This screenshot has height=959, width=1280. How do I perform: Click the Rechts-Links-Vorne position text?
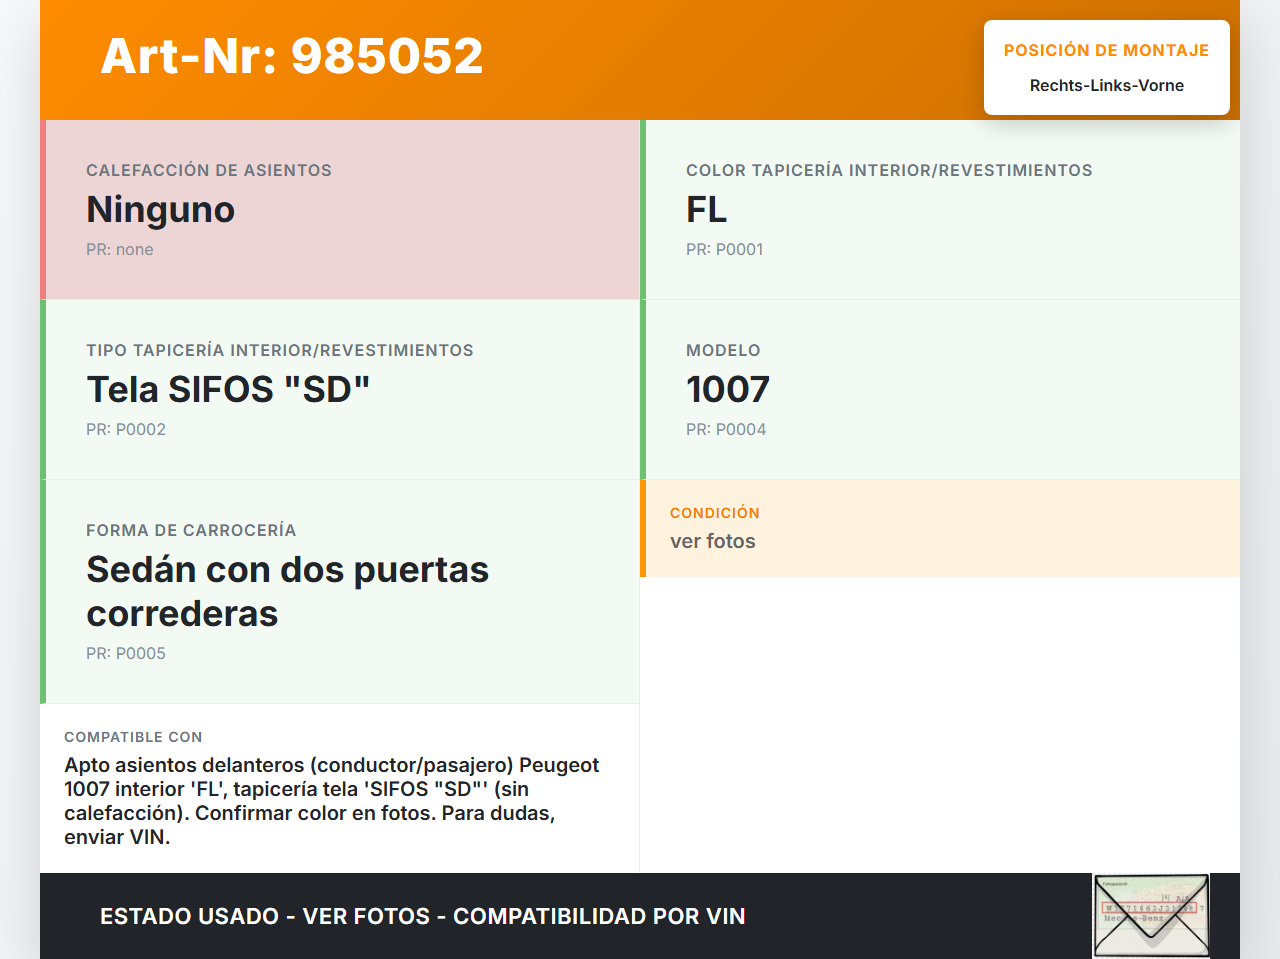[x=1106, y=86]
